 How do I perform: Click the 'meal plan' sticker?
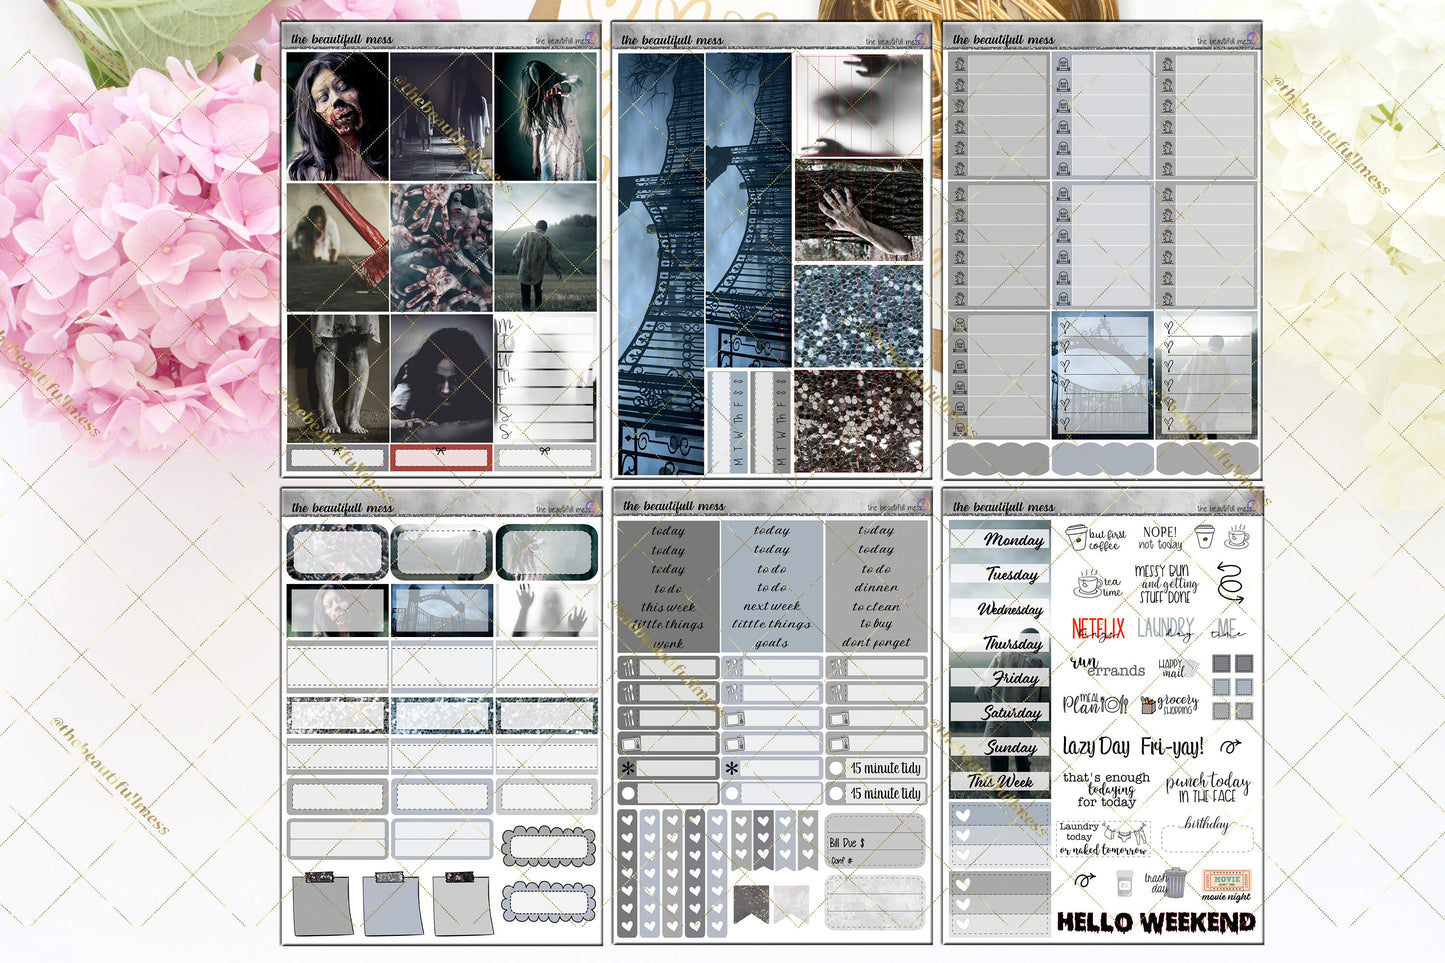click(1095, 704)
